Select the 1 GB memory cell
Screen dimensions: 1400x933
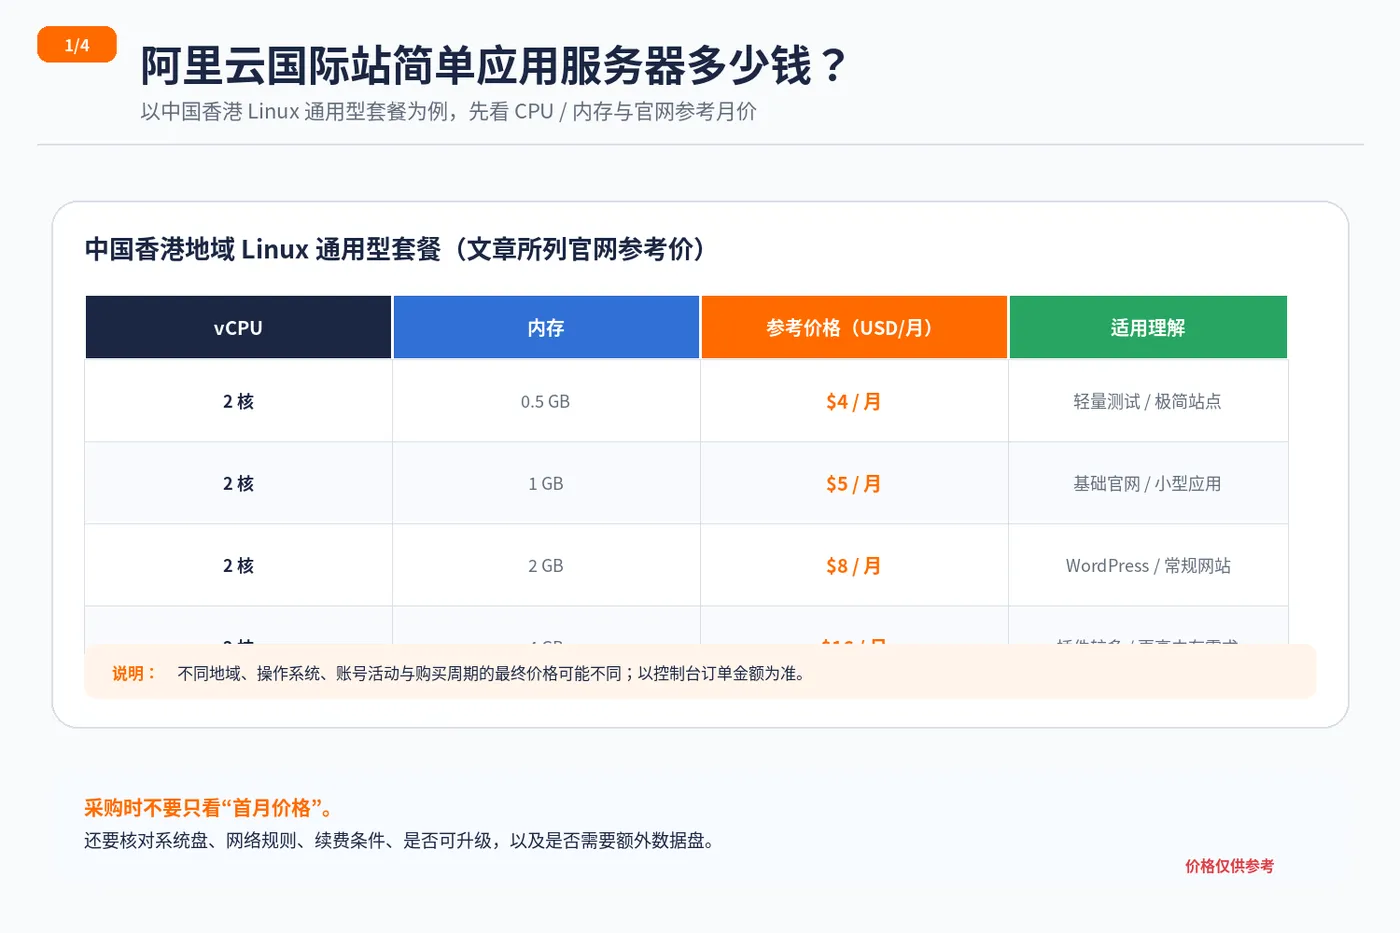point(545,483)
